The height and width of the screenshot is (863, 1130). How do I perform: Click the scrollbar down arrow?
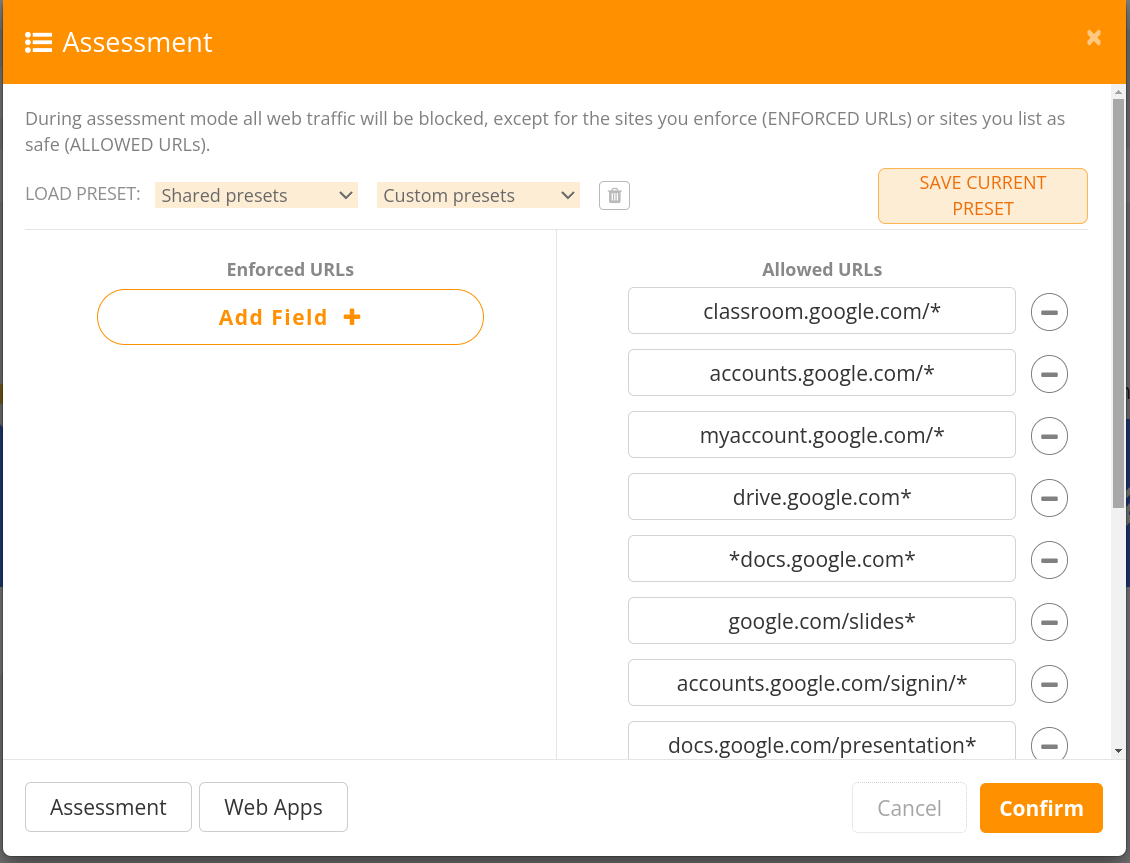tap(1118, 751)
